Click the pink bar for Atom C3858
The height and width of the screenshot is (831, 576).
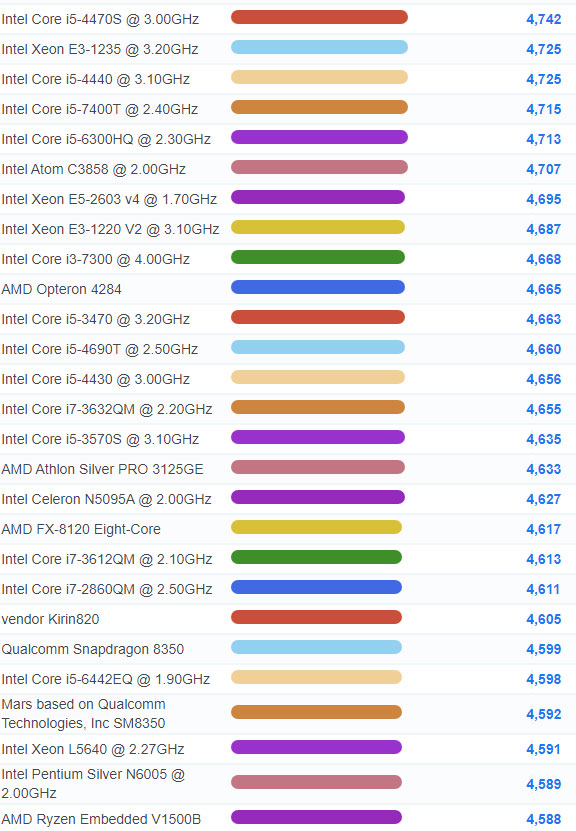(x=320, y=167)
